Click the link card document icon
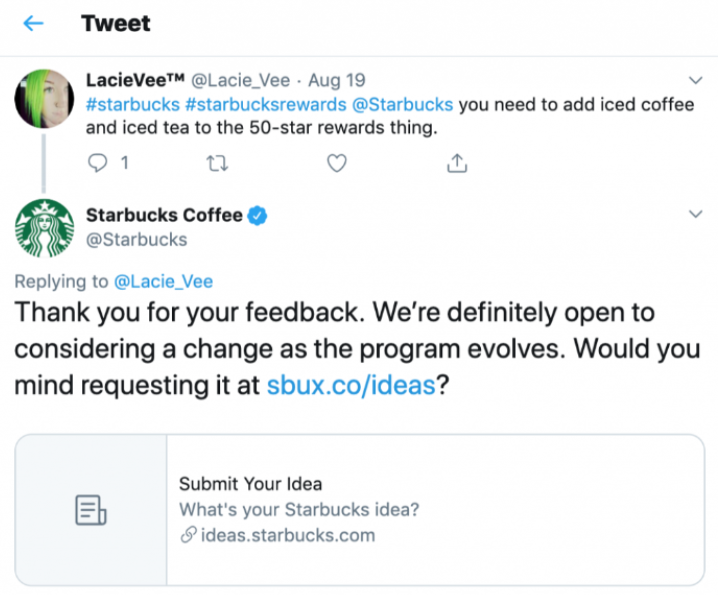 pos(91,510)
